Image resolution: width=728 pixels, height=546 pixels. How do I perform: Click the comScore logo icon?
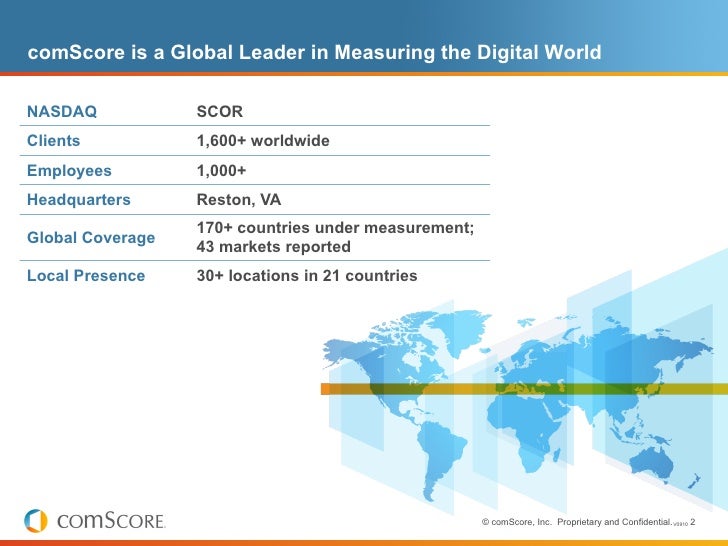click(36, 520)
